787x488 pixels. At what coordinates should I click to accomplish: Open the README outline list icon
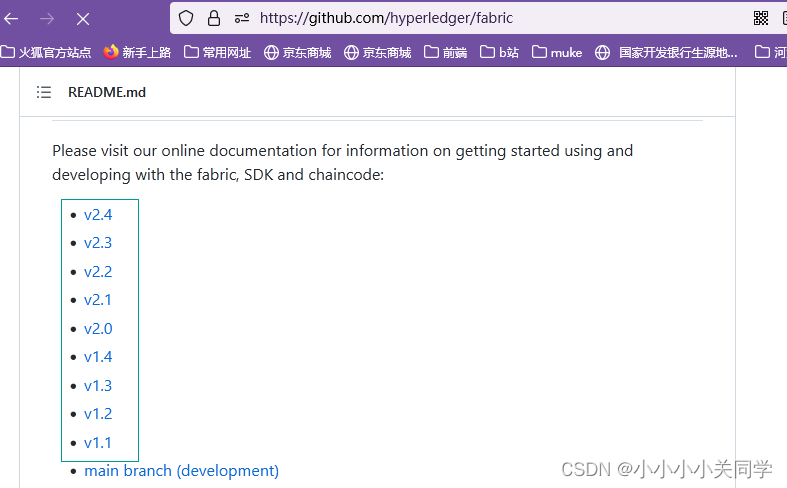tap(44, 92)
